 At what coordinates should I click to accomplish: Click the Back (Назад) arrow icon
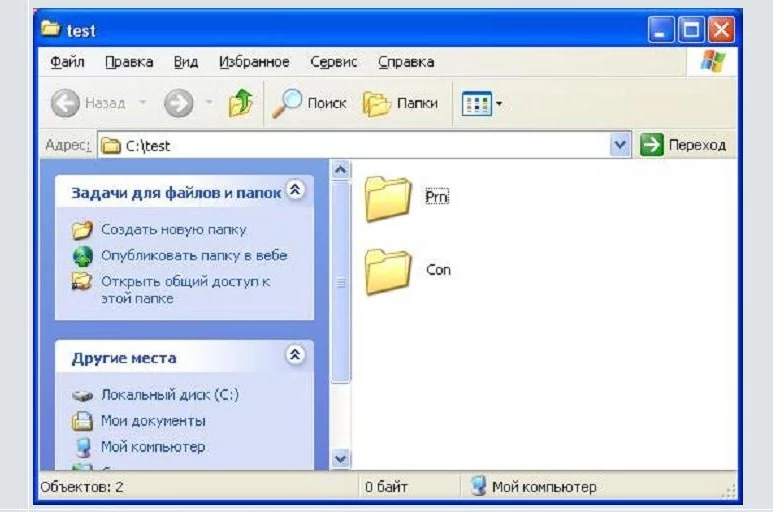coord(65,103)
